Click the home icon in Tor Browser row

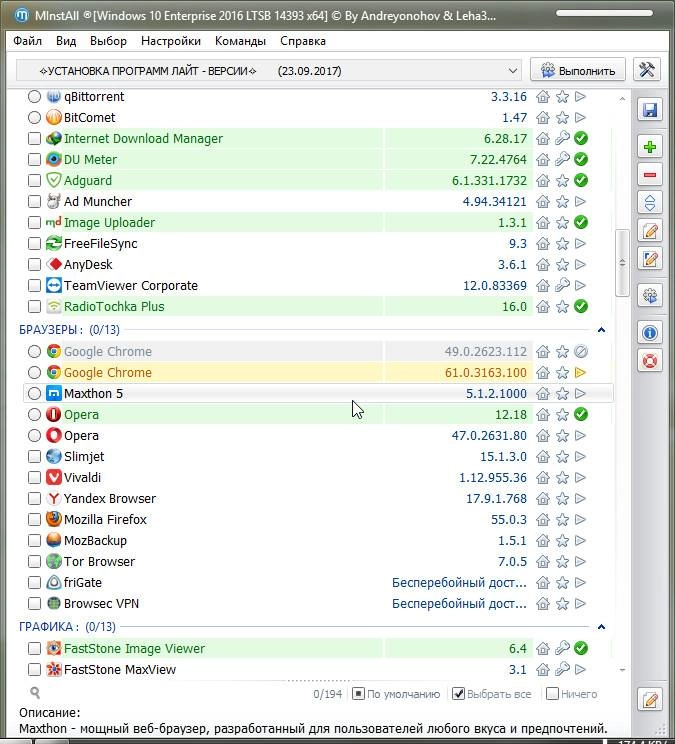pyautogui.click(x=543, y=562)
